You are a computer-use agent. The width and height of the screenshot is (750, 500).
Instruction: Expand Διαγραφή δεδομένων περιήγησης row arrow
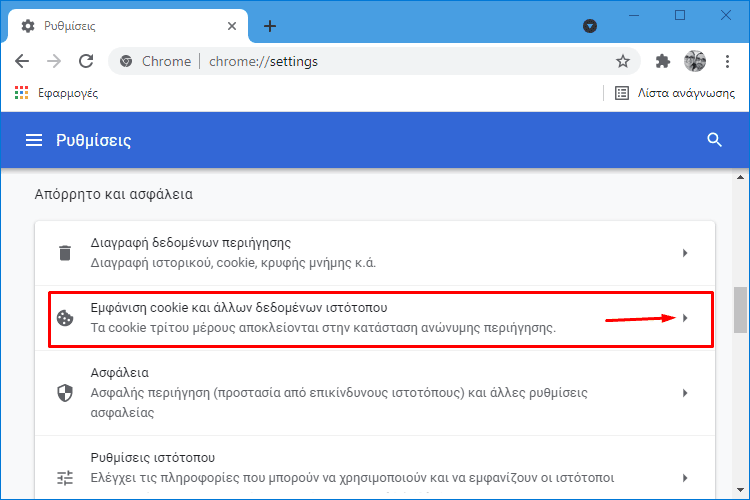click(x=685, y=253)
